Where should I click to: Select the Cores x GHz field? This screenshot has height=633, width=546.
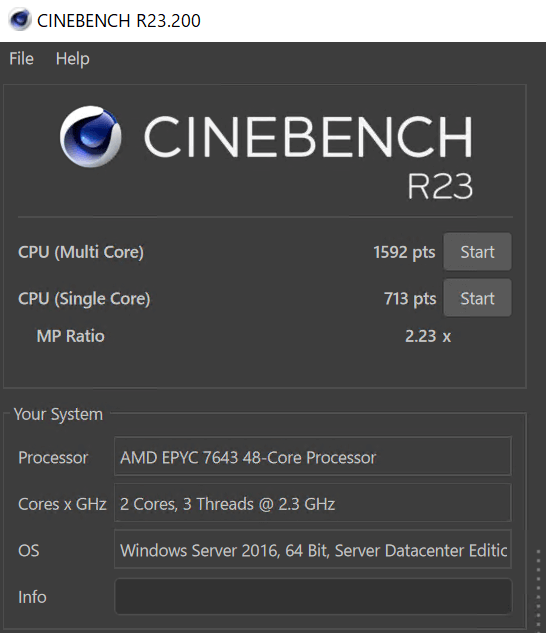[x=313, y=503]
